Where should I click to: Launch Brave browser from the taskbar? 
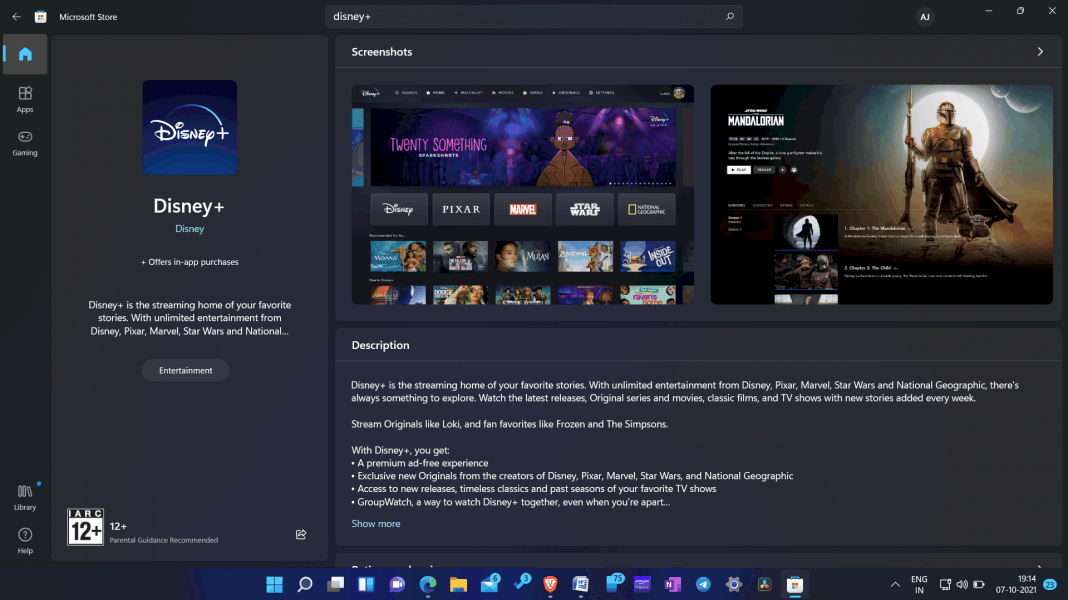550,584
